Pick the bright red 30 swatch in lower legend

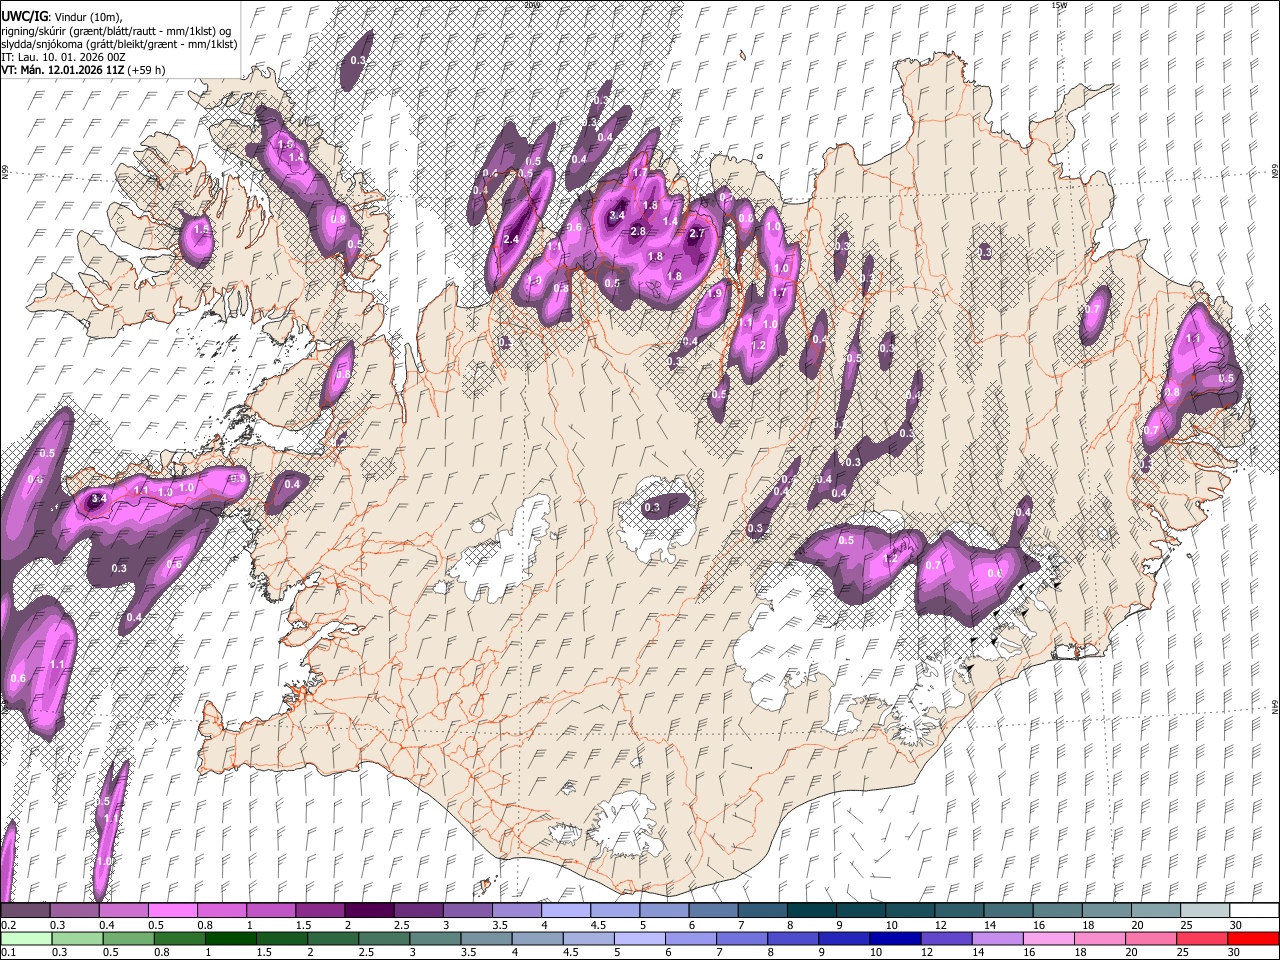tap(1254, 938)
